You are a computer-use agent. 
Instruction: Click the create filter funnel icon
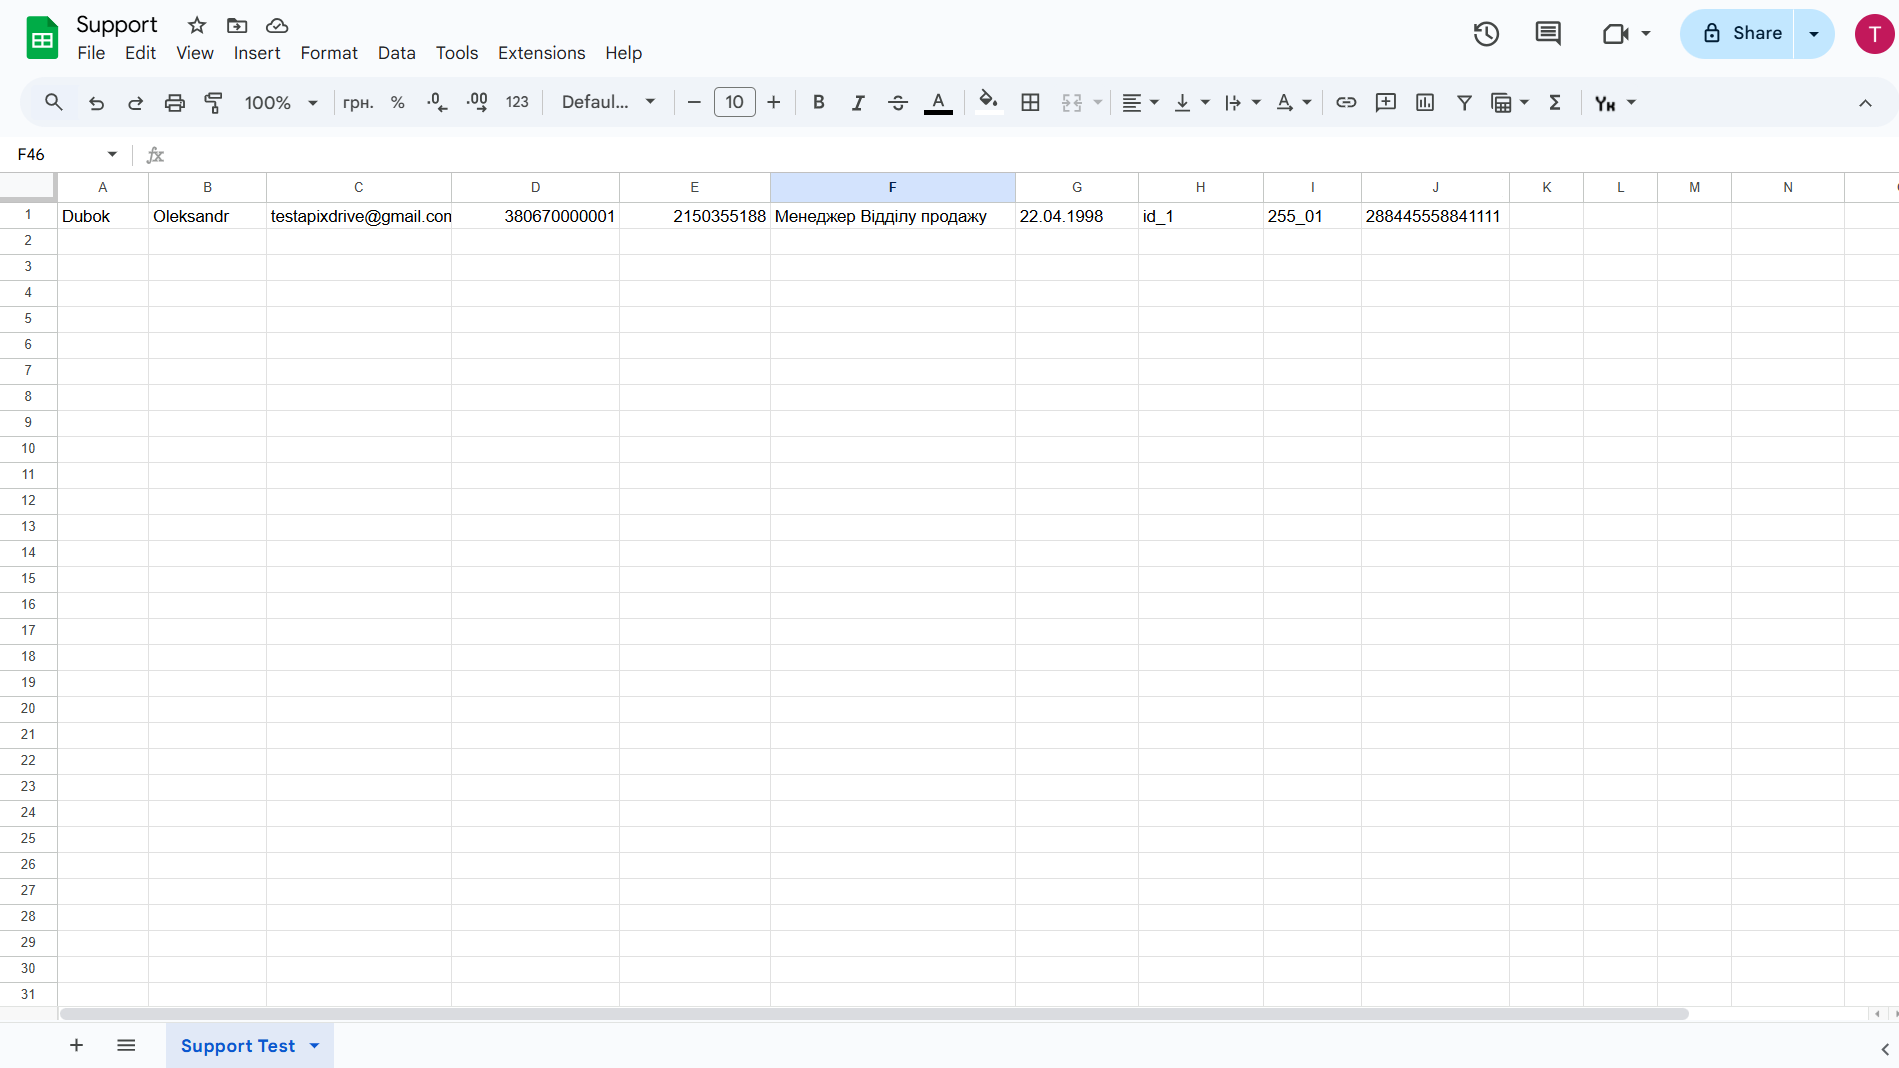pyautogui.click(x=1464, y=102)
